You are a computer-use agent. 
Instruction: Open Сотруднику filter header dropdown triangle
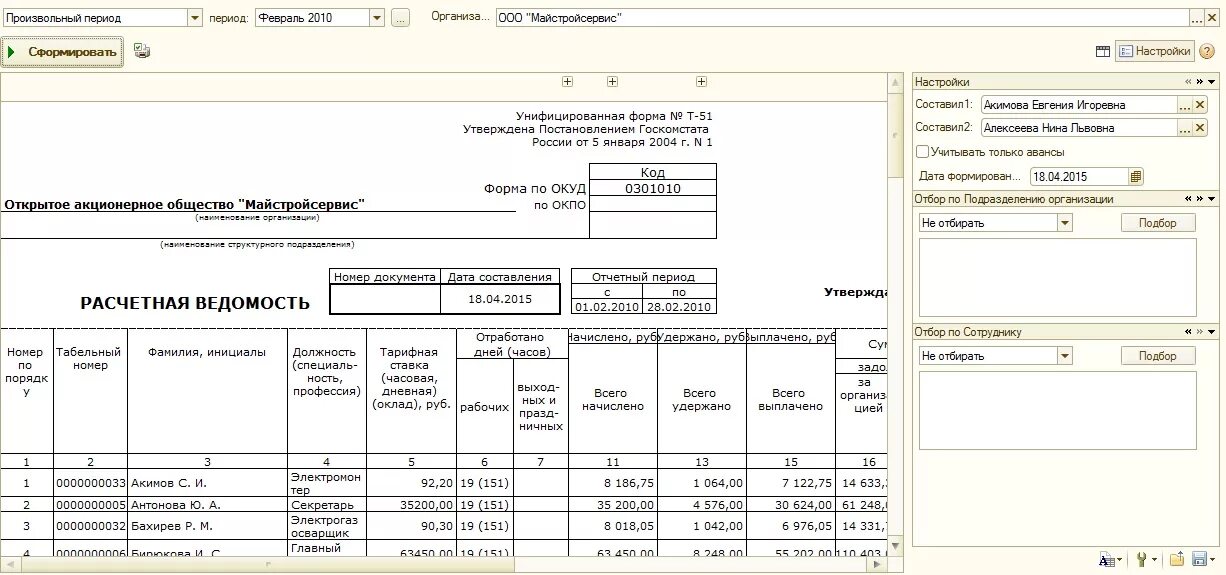pos(1212,332)
